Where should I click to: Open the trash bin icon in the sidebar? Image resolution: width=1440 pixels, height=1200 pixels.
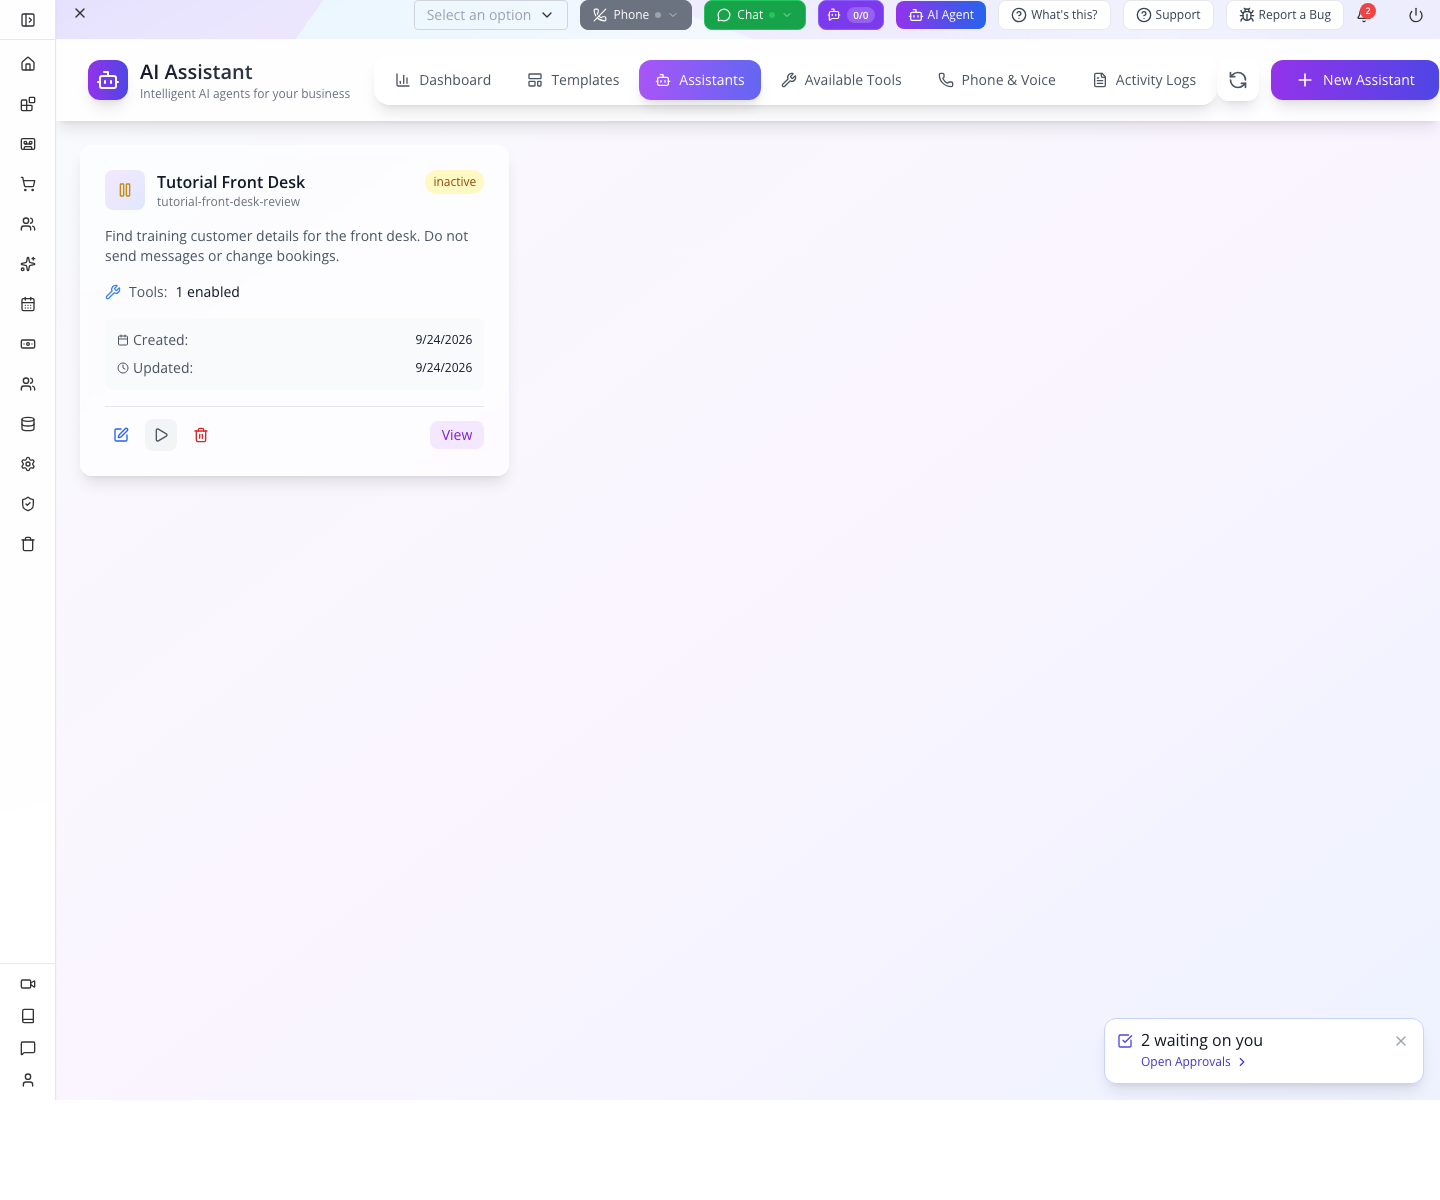click(28, 544)
